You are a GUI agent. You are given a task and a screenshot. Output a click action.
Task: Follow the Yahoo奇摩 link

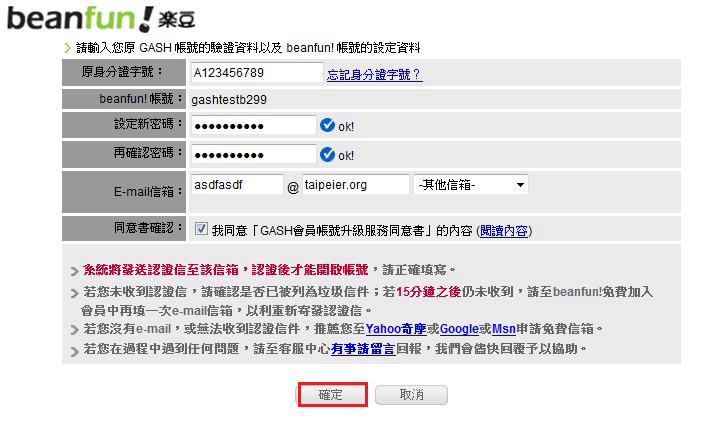(x=396, y=329)
